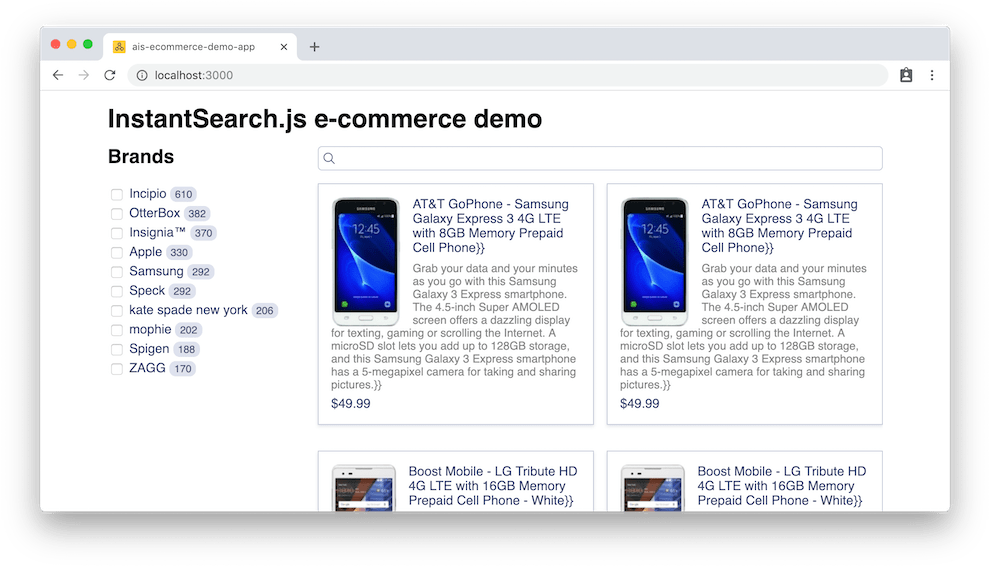Check the Incipio brand checkbox

coord(117,194)
